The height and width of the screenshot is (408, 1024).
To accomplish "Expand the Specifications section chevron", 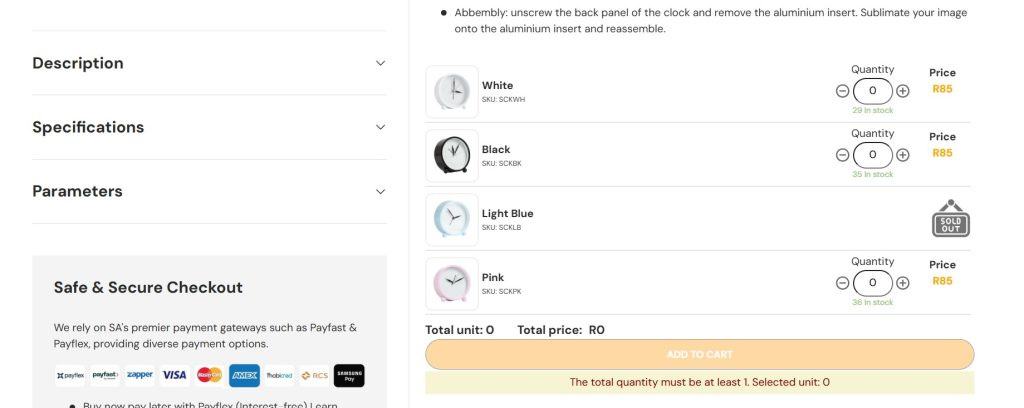I will click(380, 127).
